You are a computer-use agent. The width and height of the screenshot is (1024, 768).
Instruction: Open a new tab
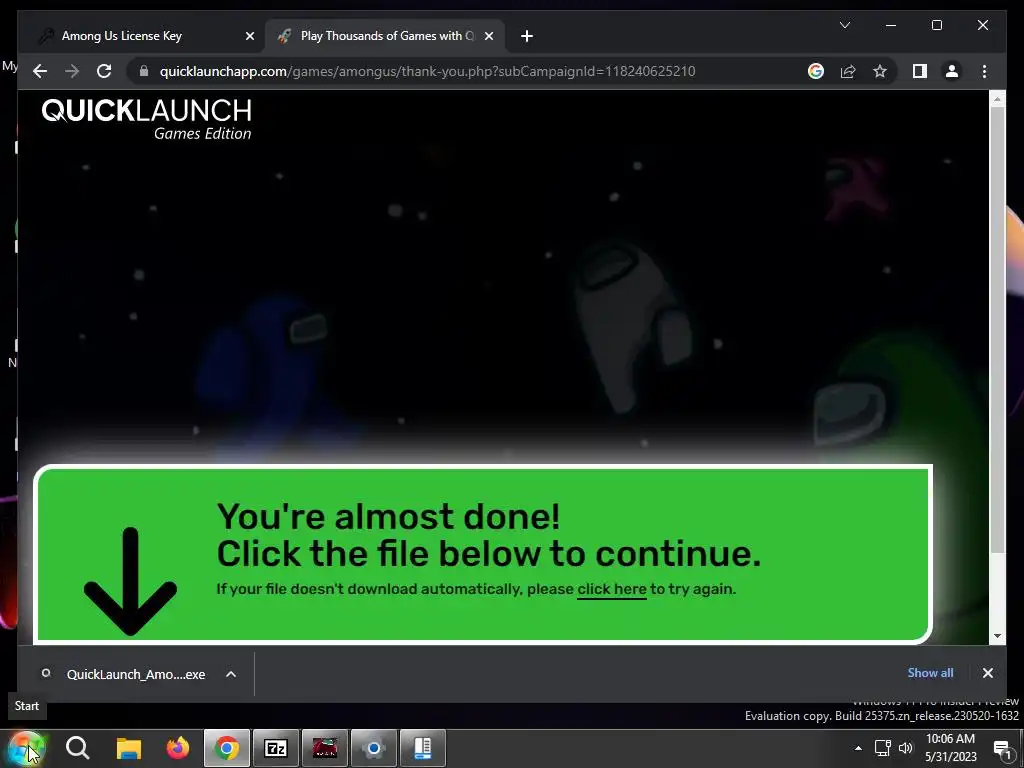pos(527,36)
